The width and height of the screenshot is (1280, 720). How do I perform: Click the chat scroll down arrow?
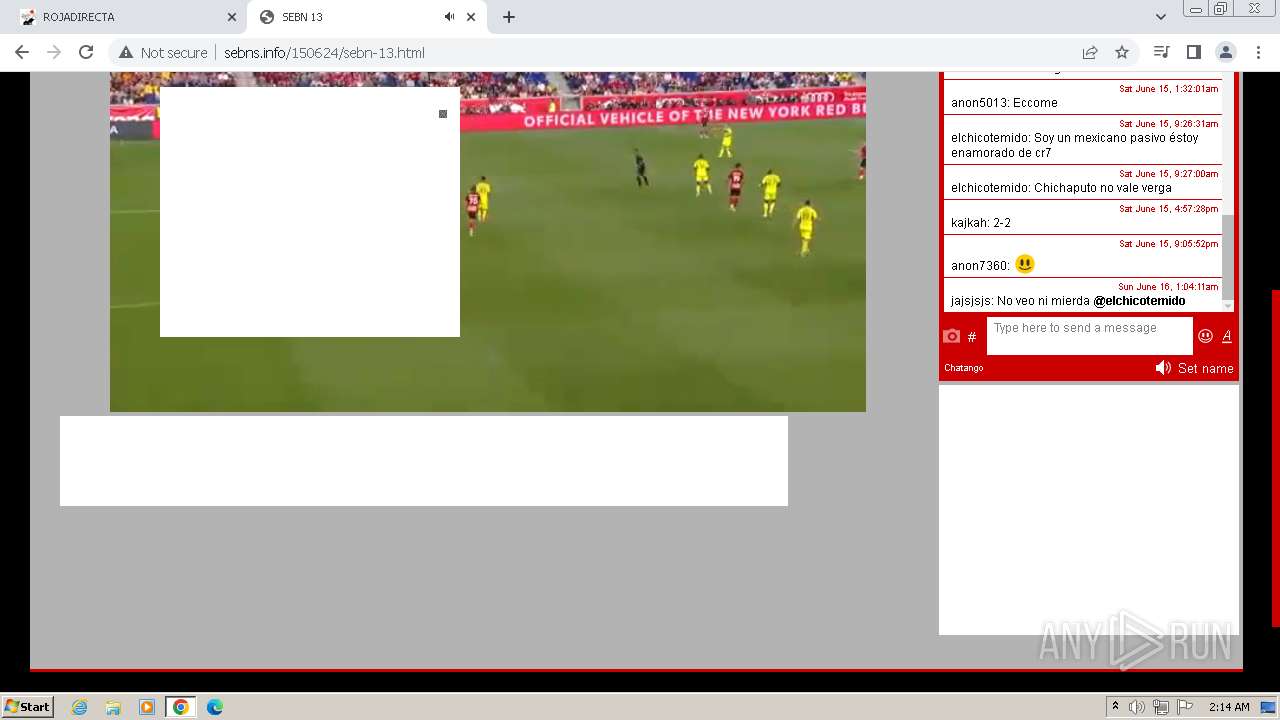[x=1228, y=306]
